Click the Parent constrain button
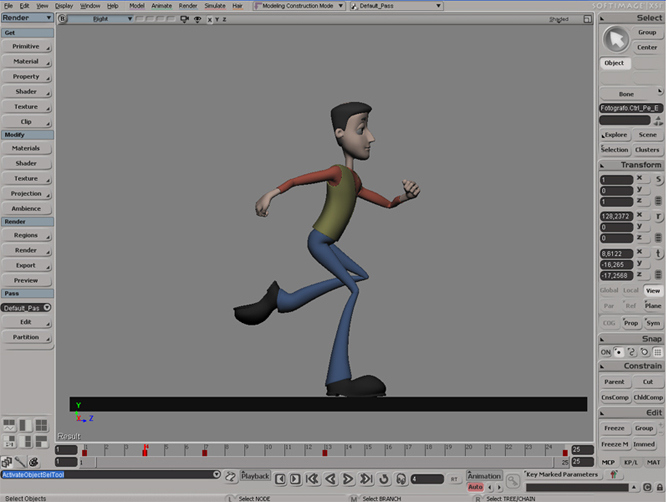669x502 pixels. click(x=614, y=382)
